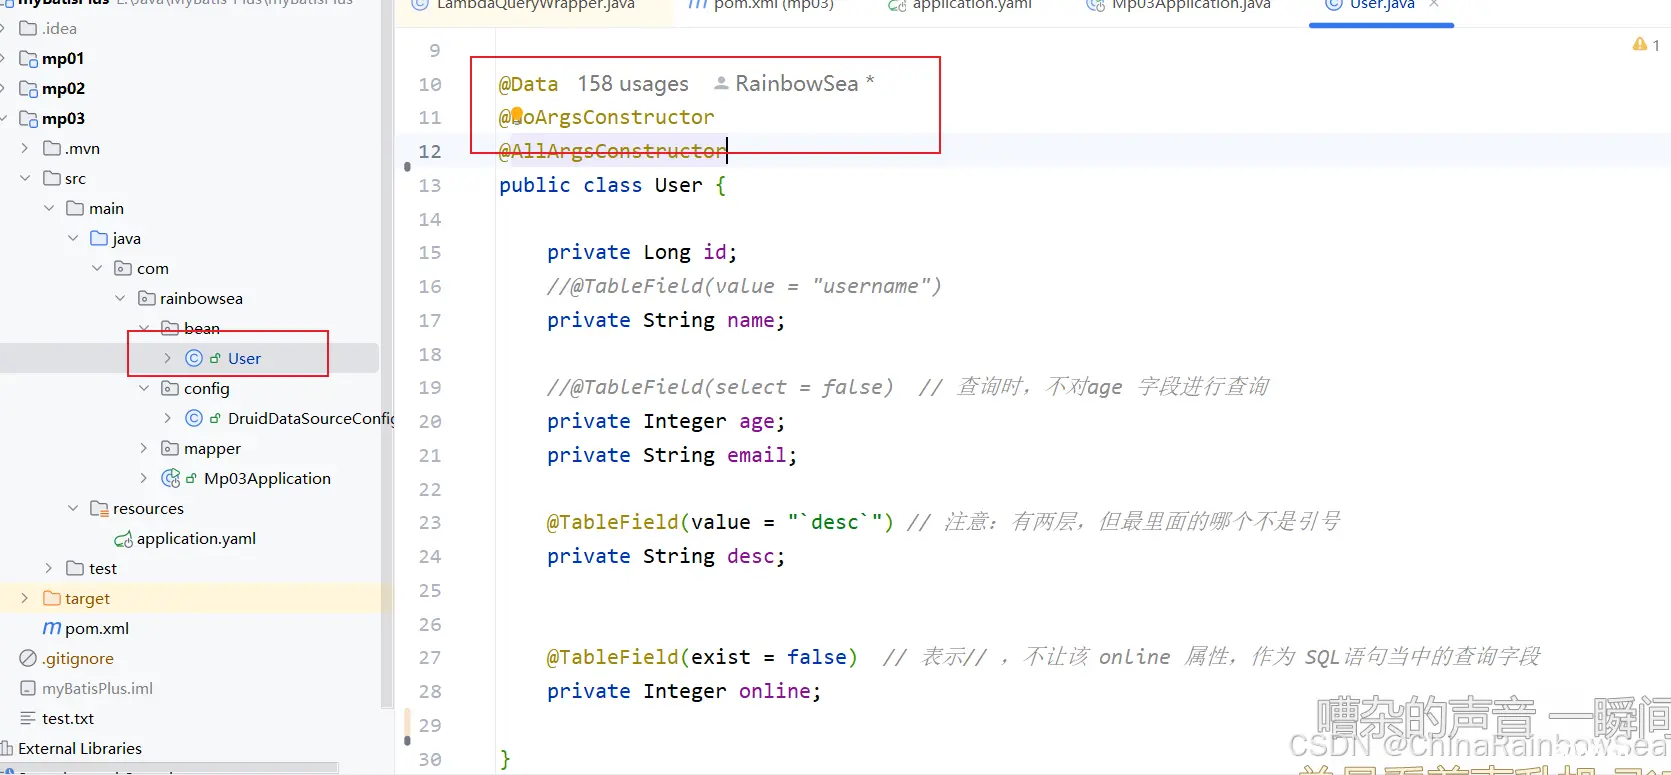
Task: Collapse the config package
Action: pos(144,388)
